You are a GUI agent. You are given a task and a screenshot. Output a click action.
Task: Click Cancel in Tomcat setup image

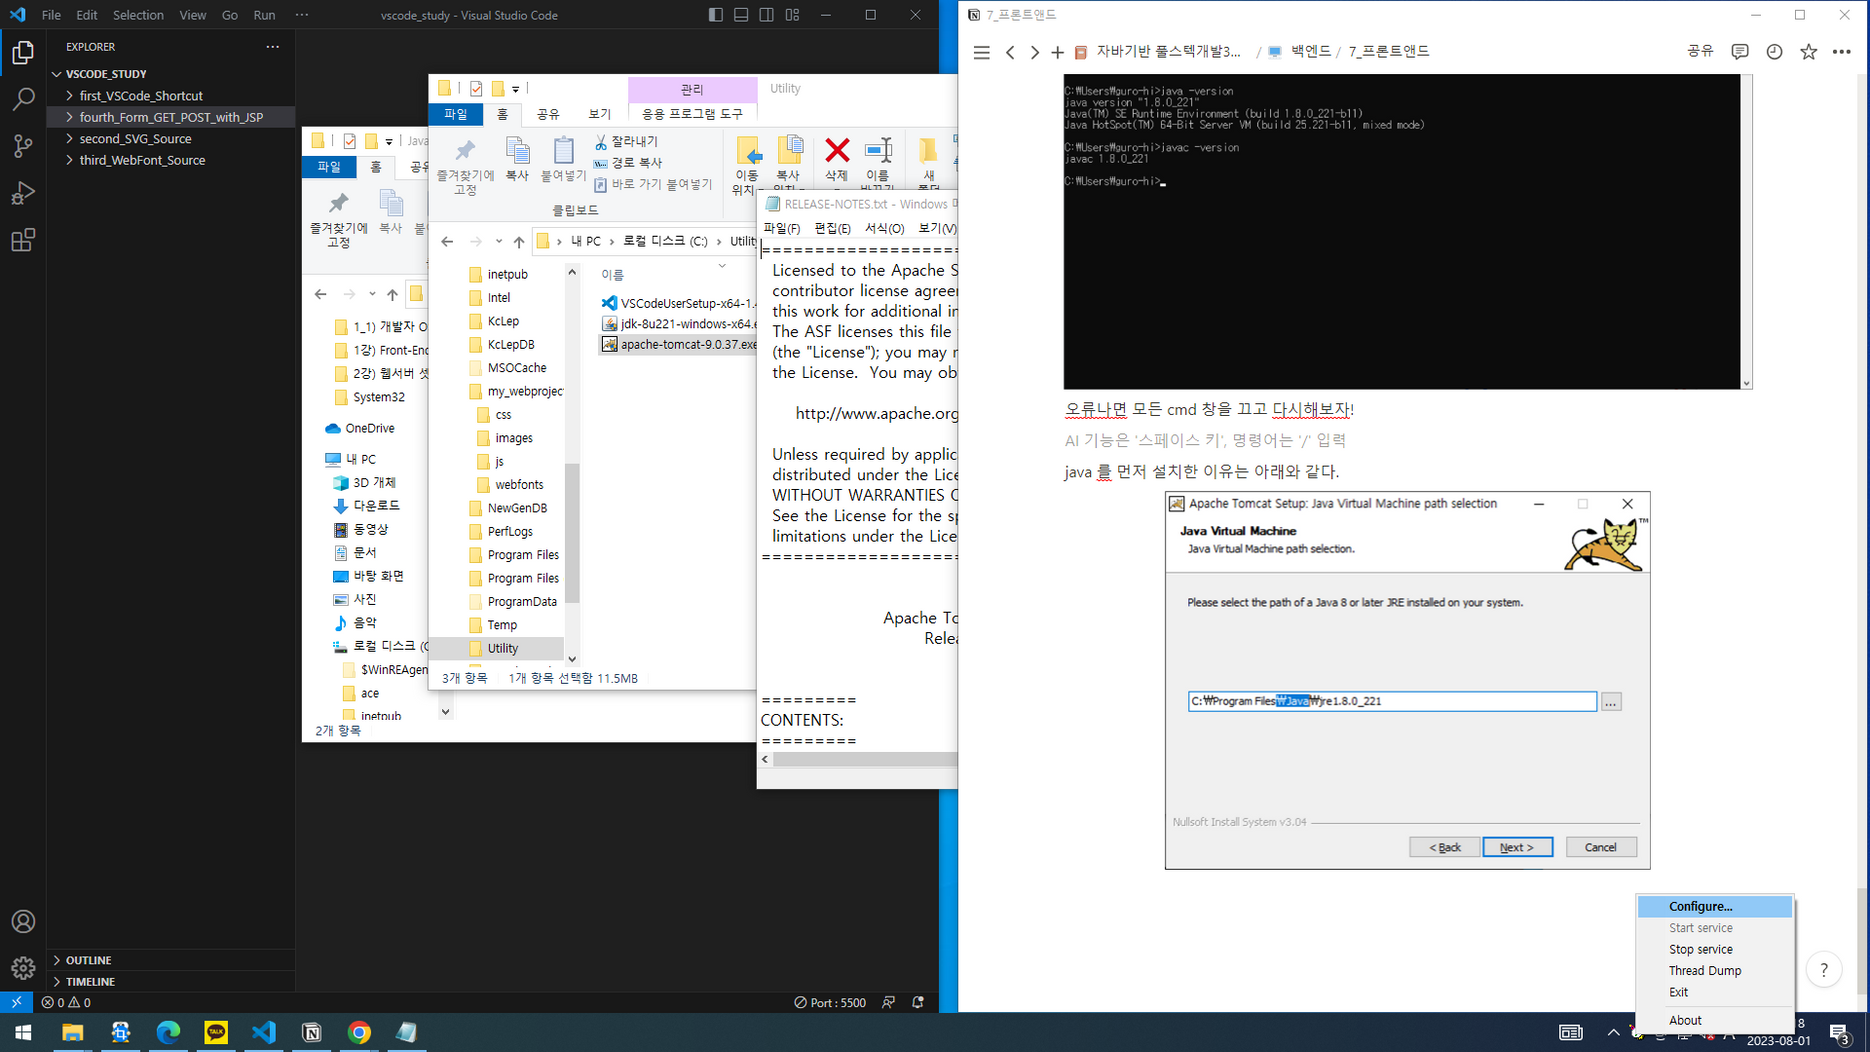[x=1600, y=847]
